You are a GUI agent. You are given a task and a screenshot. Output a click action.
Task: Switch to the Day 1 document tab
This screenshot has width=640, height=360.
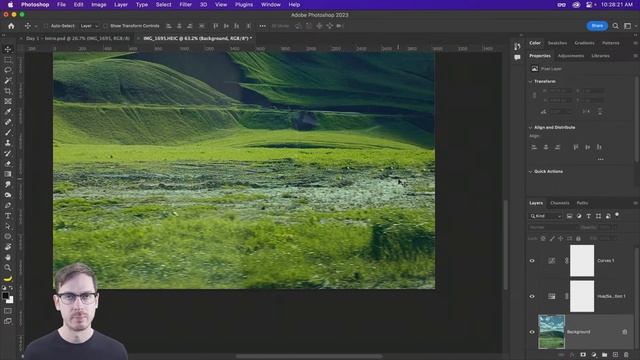point(78,38)
